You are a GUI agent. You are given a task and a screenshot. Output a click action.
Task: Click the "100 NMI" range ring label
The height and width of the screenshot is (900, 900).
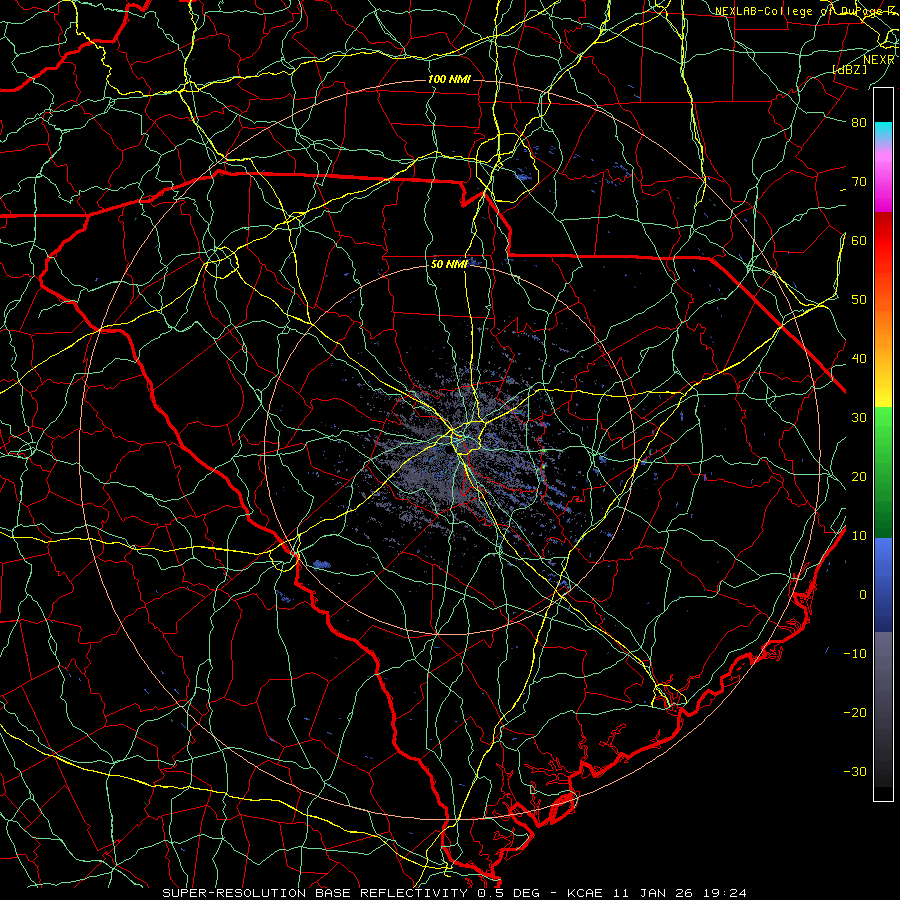click(449, 79)
